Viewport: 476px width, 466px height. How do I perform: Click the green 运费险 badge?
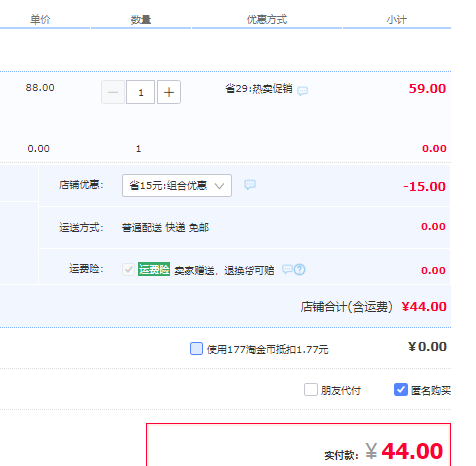154,269
